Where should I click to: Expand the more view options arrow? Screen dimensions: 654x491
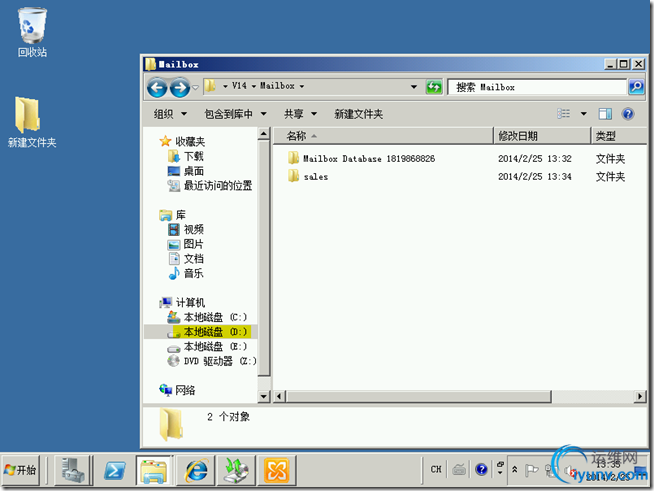point(584,113)
